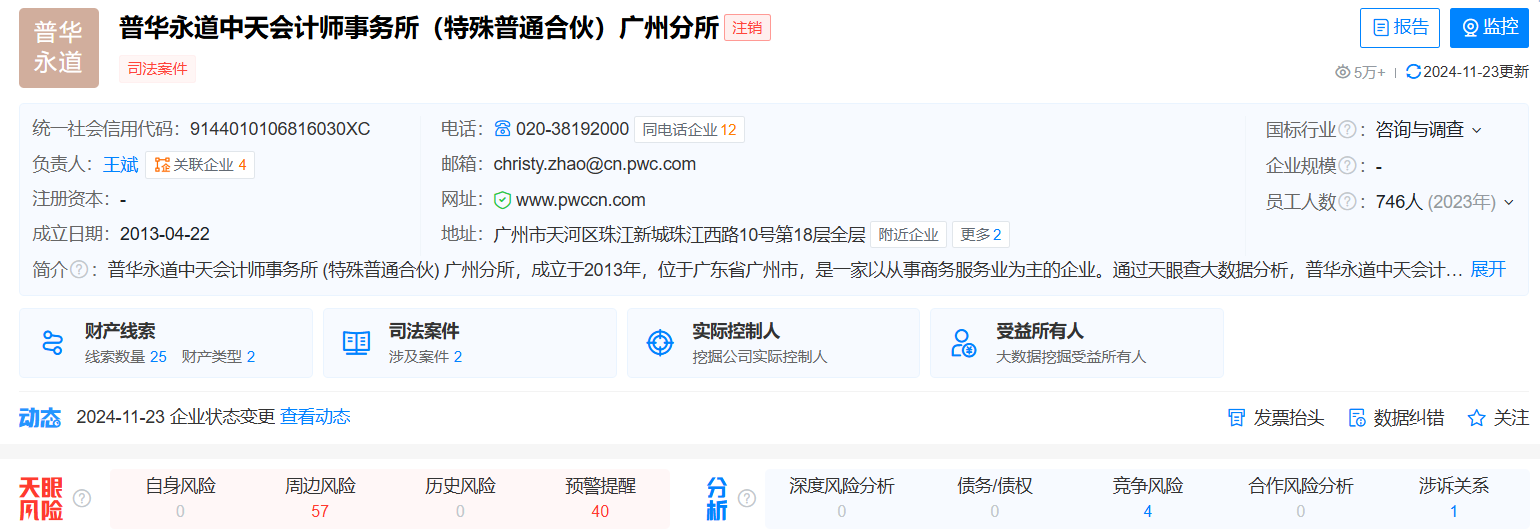Click the 财产线索 property clues icon
Screen dimensions: 1540x532
pos(53,343)
